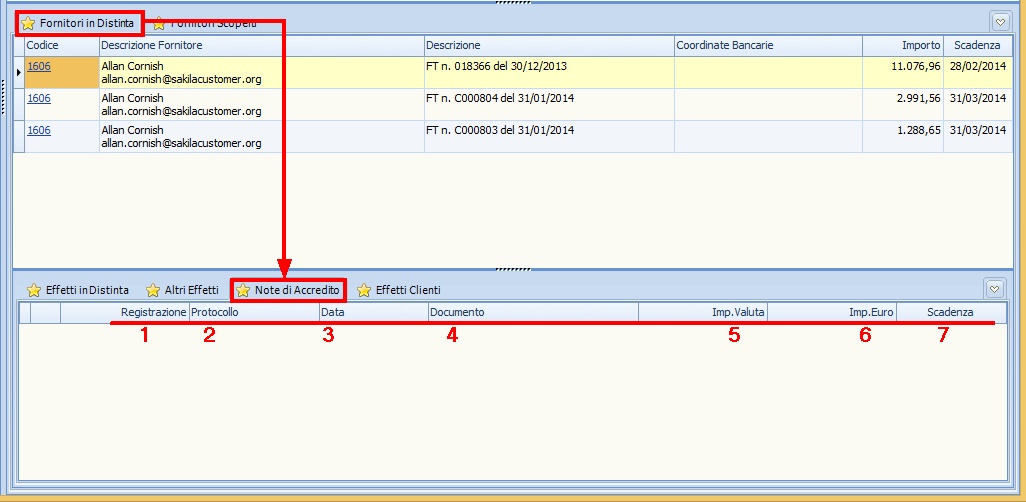Open the Effetti Clienti tab

(407, 290)
